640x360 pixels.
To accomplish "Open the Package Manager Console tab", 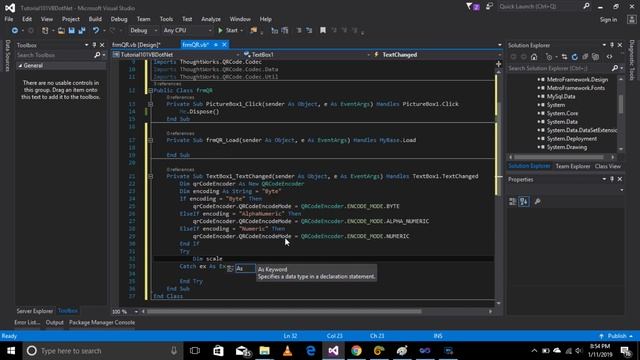I will point(102,322).
